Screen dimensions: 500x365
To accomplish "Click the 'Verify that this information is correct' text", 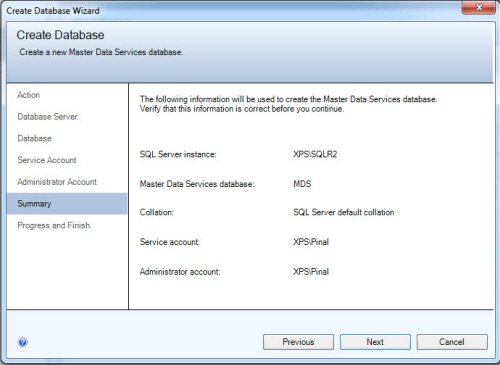I will pos(242,109).
